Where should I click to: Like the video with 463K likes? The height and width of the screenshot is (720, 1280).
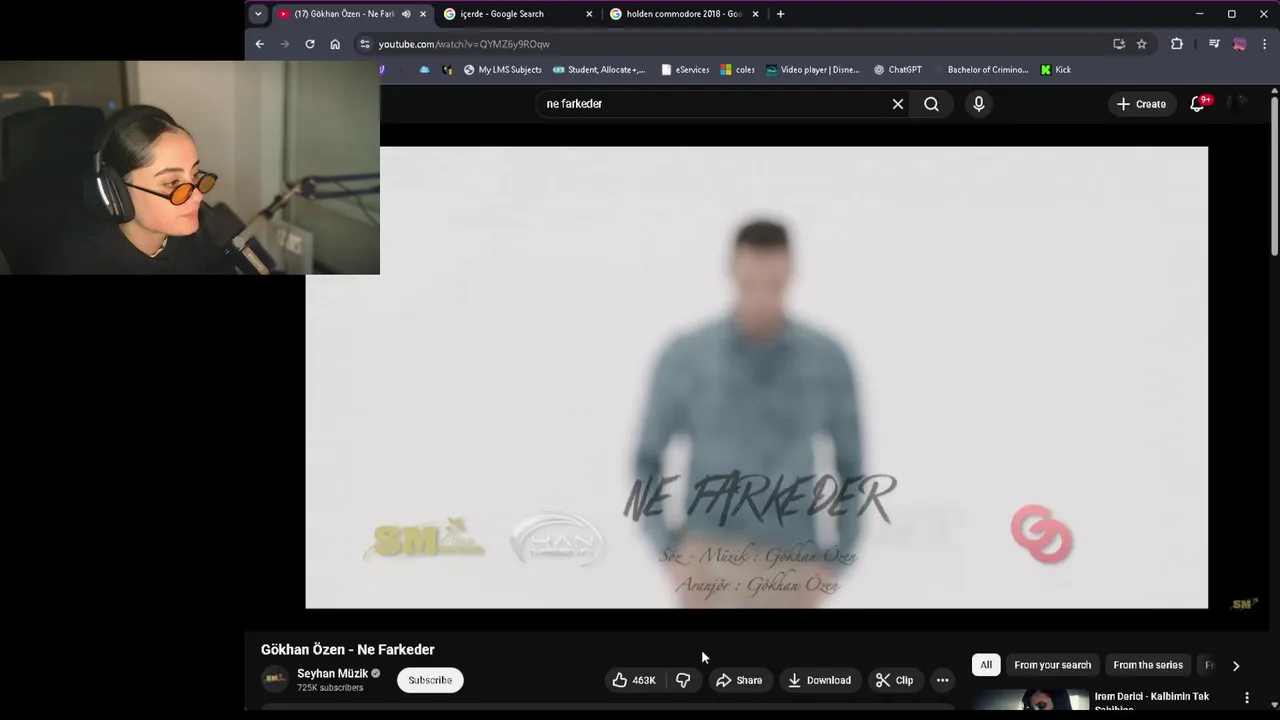(x=634, y=680)
